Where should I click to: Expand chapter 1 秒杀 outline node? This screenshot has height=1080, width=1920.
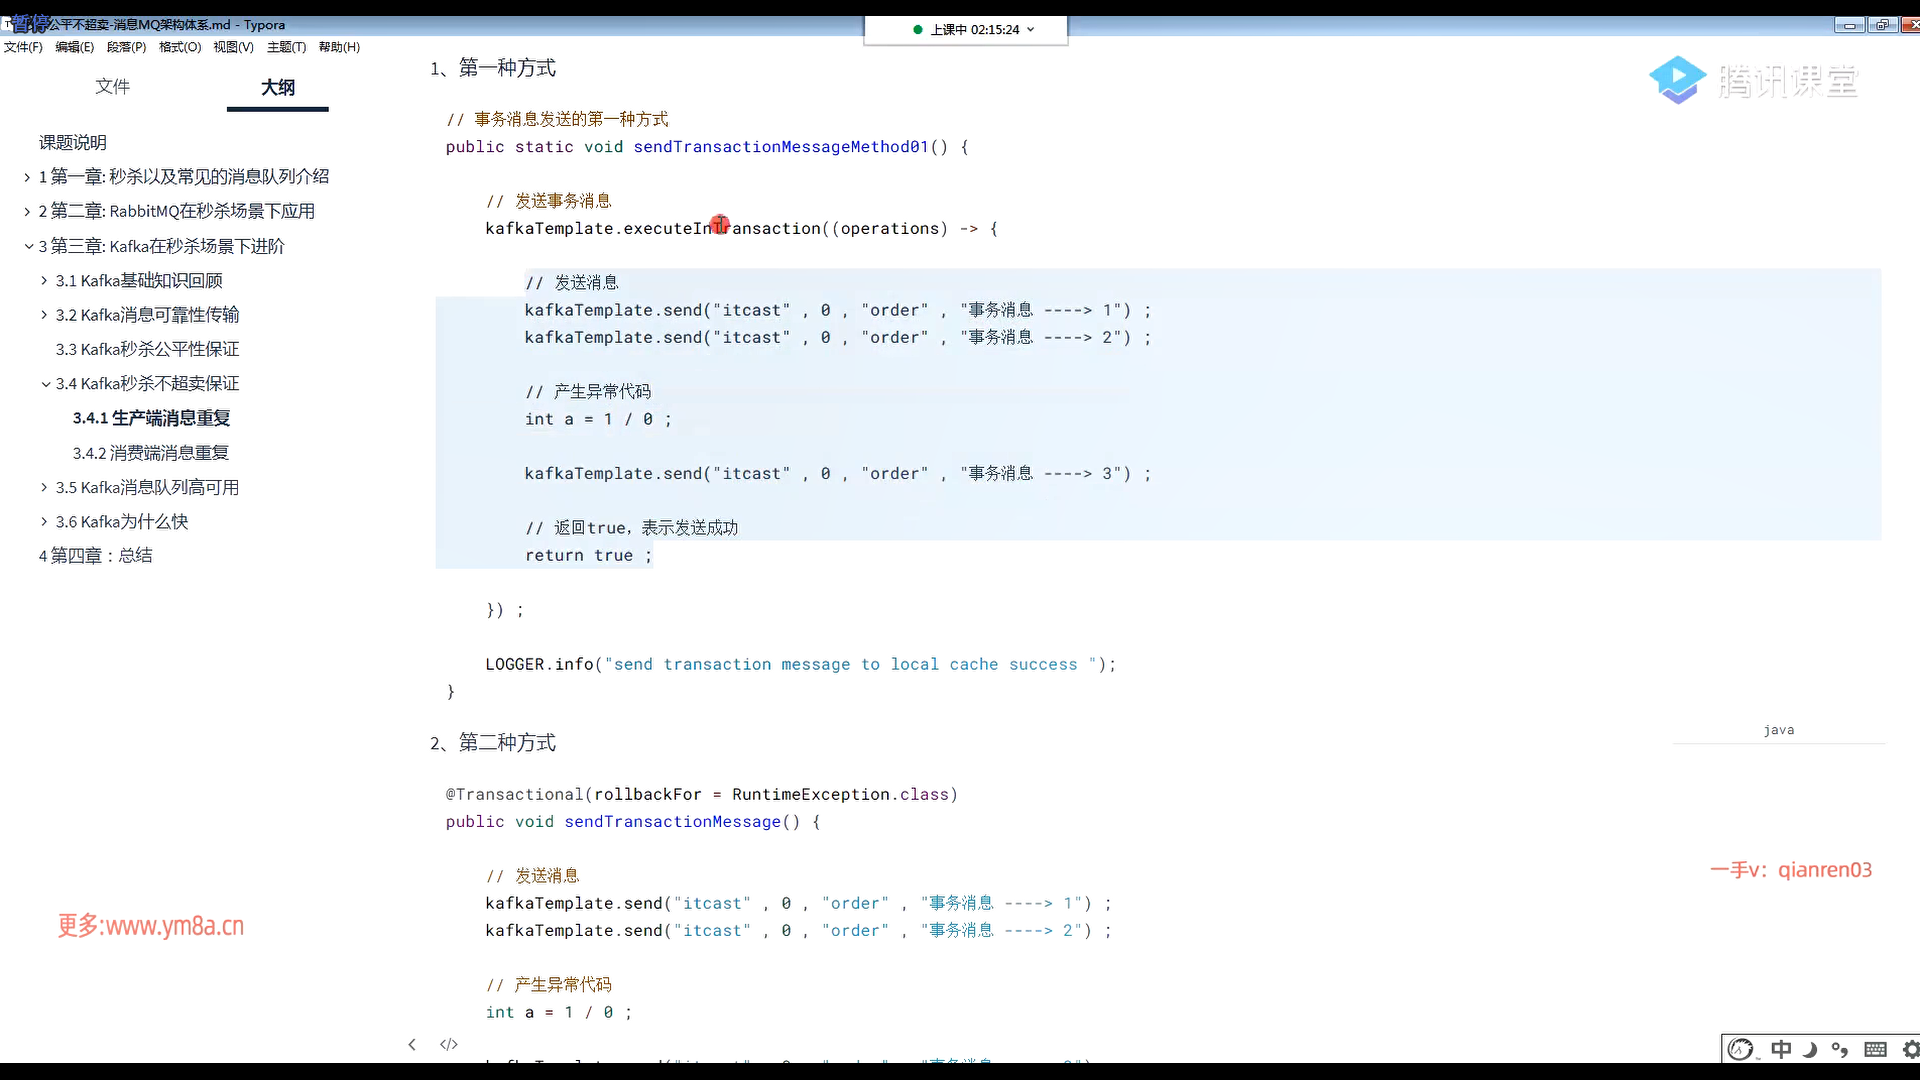point(27,177)
